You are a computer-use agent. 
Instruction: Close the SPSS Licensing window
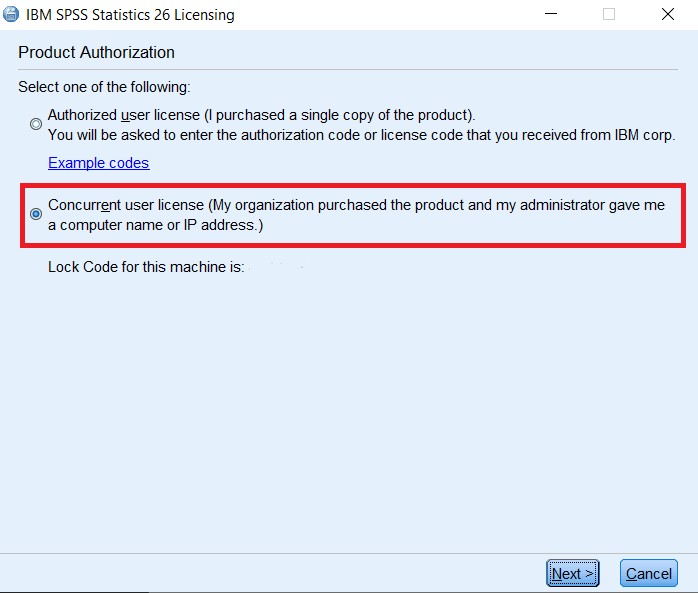(x=668, y=14)
